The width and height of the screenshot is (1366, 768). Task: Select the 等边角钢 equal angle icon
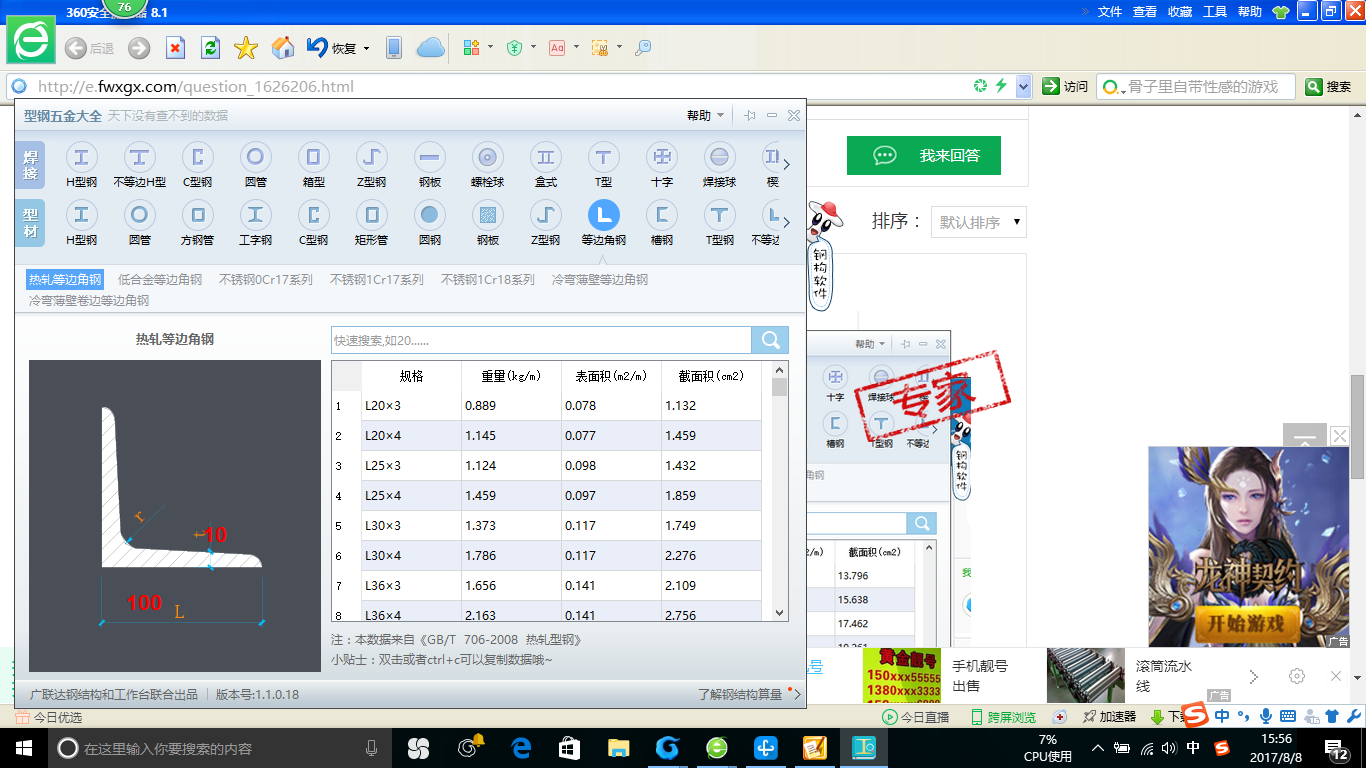pos(603,215)
